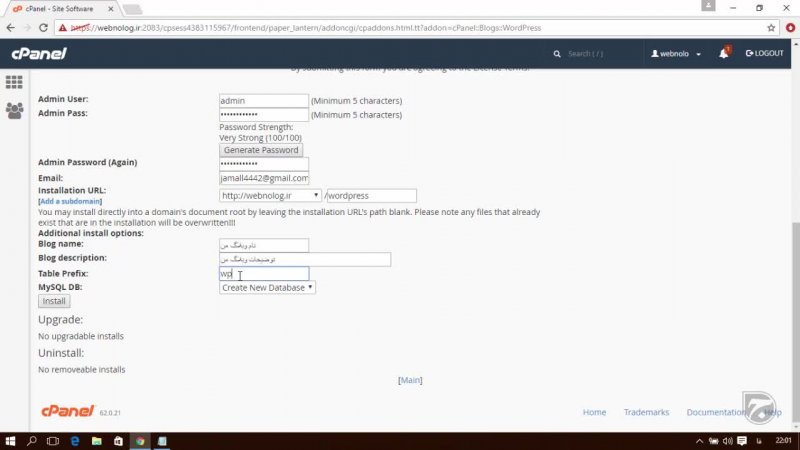Image resolution: width=800 pixels, height=450 pixels.
Task: Click the notifications bell icon
Action: tap(723, 53)
